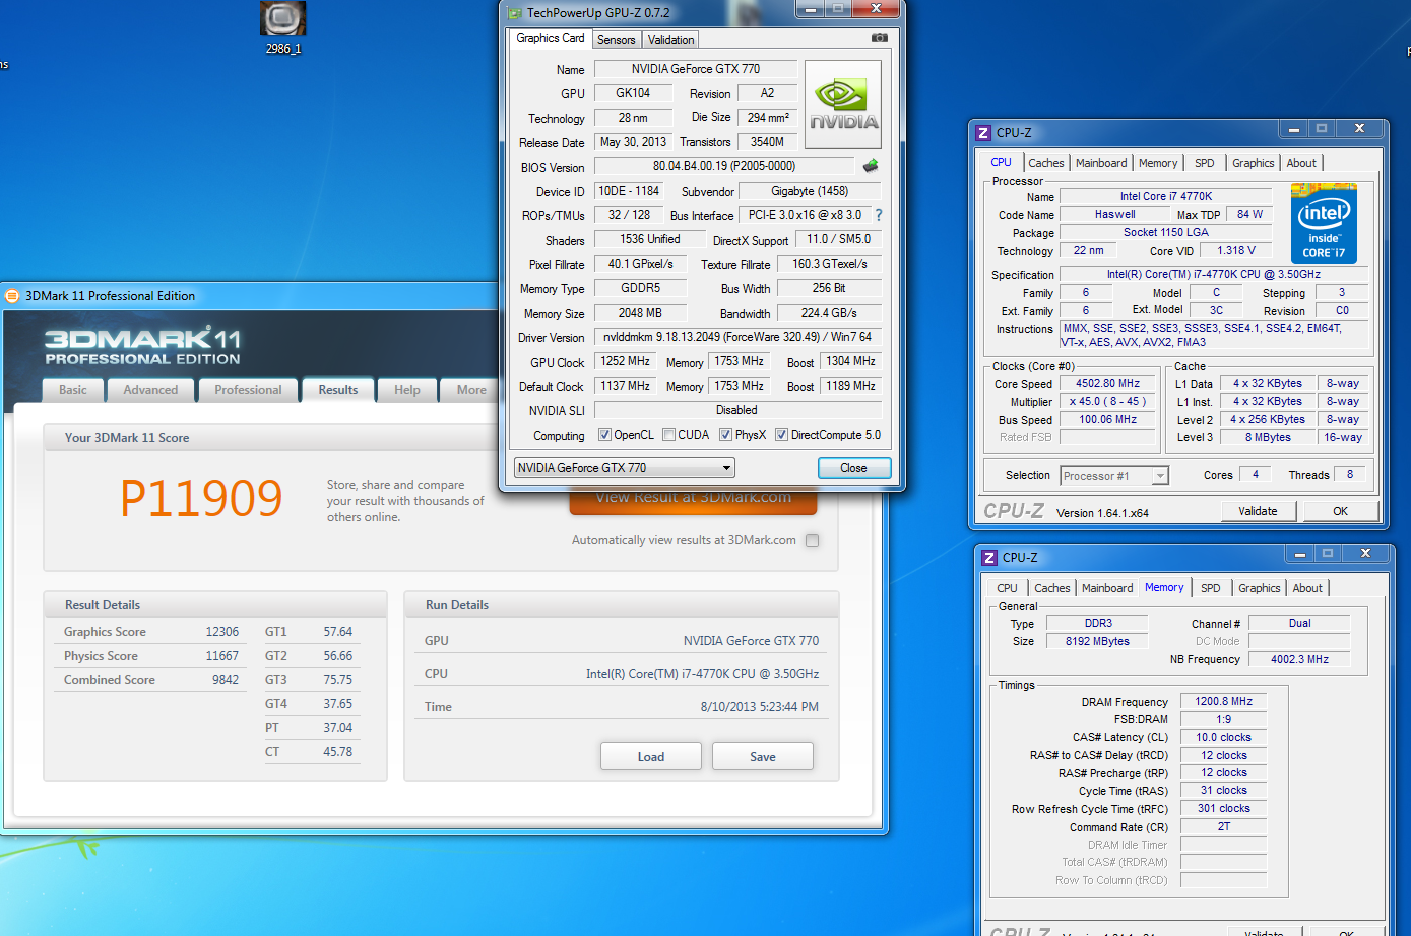Open Mainboard tab in upper CPU-Z
This screenshot has height=936, width=1411.
pyautogui.click(x=1102, y=163)
